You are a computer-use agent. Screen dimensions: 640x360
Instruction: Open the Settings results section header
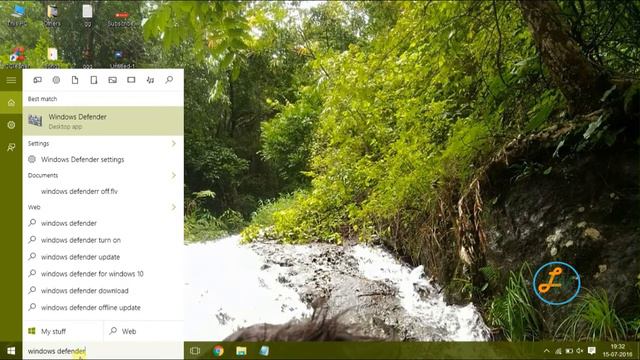click(x=38, y=144)
